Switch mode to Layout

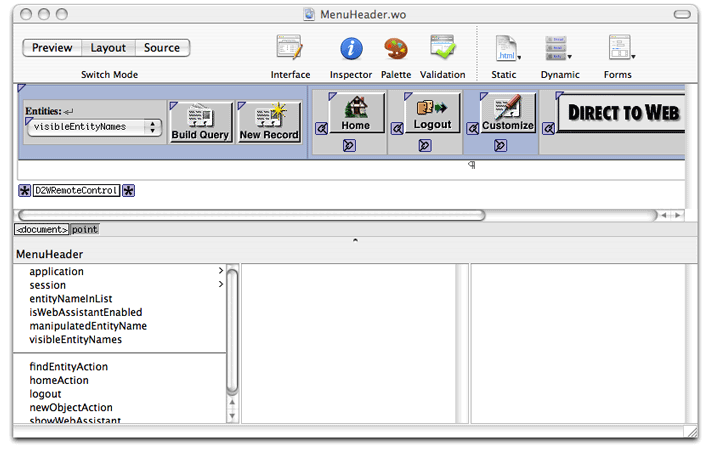point(108,48)
